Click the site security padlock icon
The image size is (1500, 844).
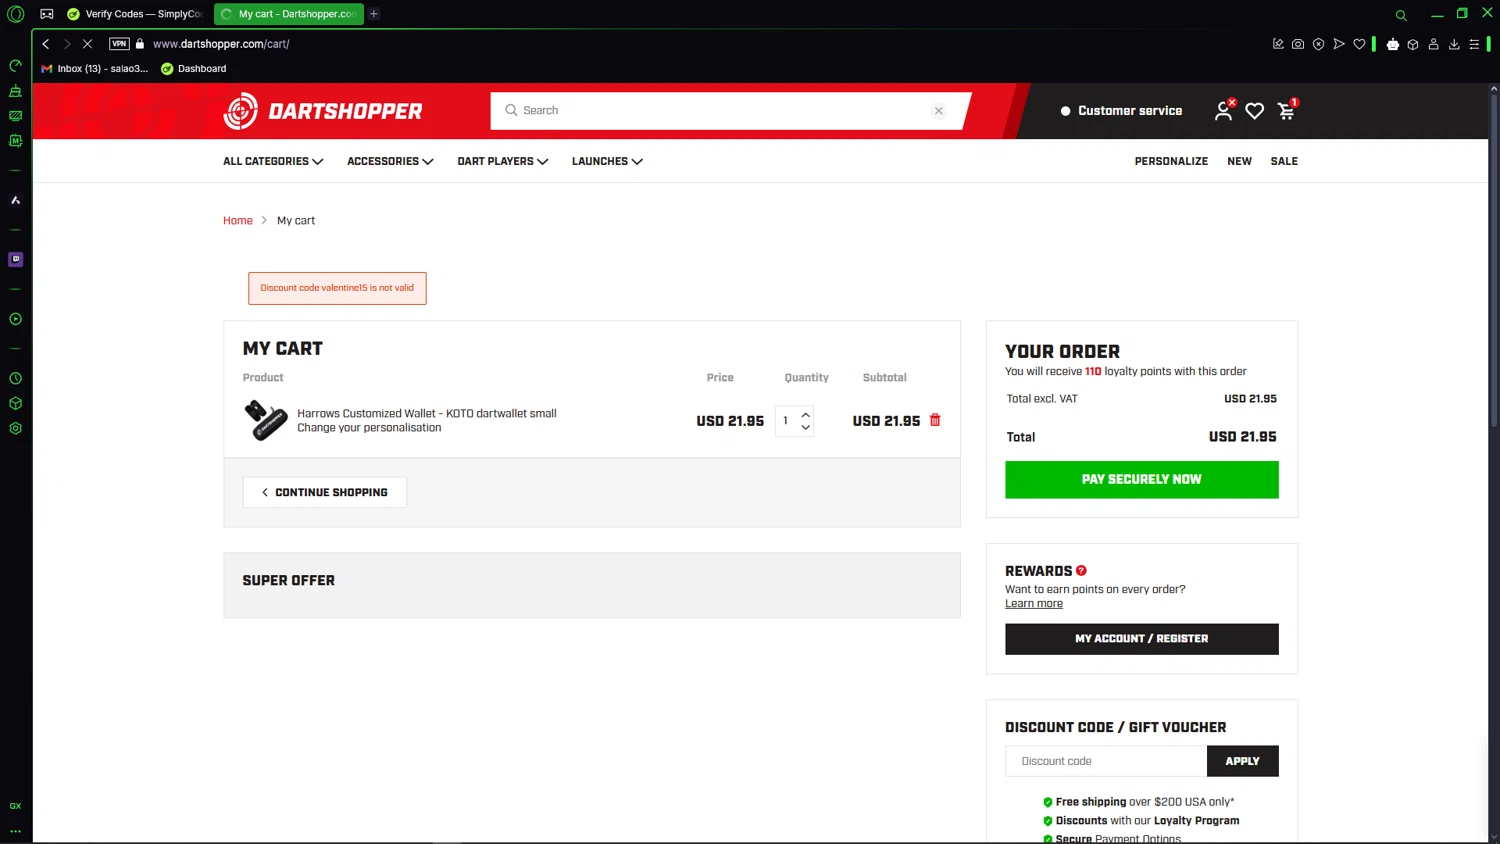tap(140, 44)
